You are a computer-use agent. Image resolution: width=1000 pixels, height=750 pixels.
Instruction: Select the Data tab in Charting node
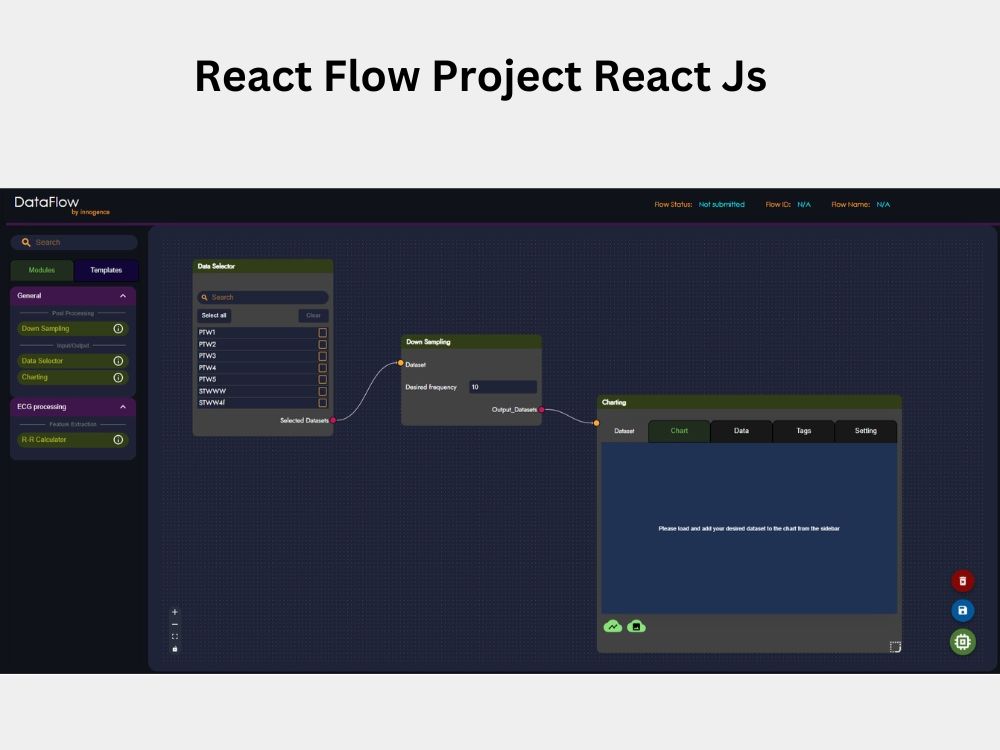point(741,431)
